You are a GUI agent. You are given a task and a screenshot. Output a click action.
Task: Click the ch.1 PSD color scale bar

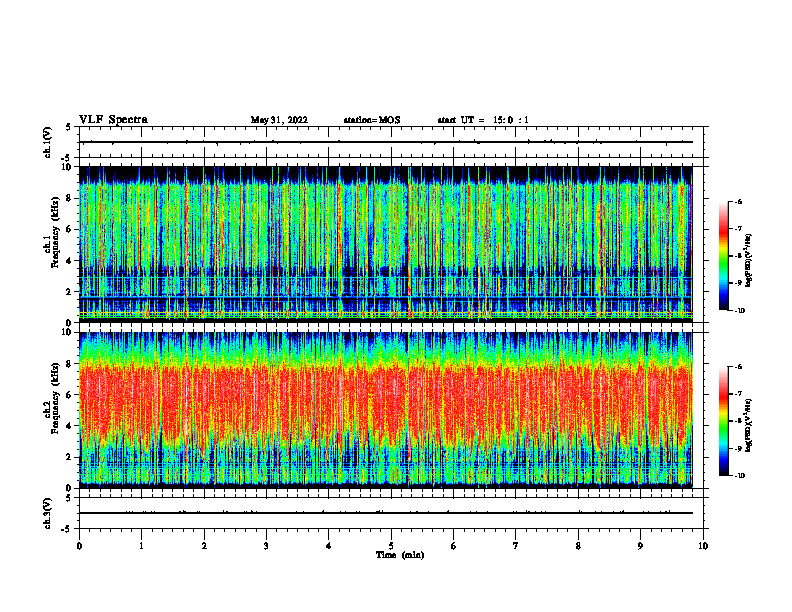[723, 256]
